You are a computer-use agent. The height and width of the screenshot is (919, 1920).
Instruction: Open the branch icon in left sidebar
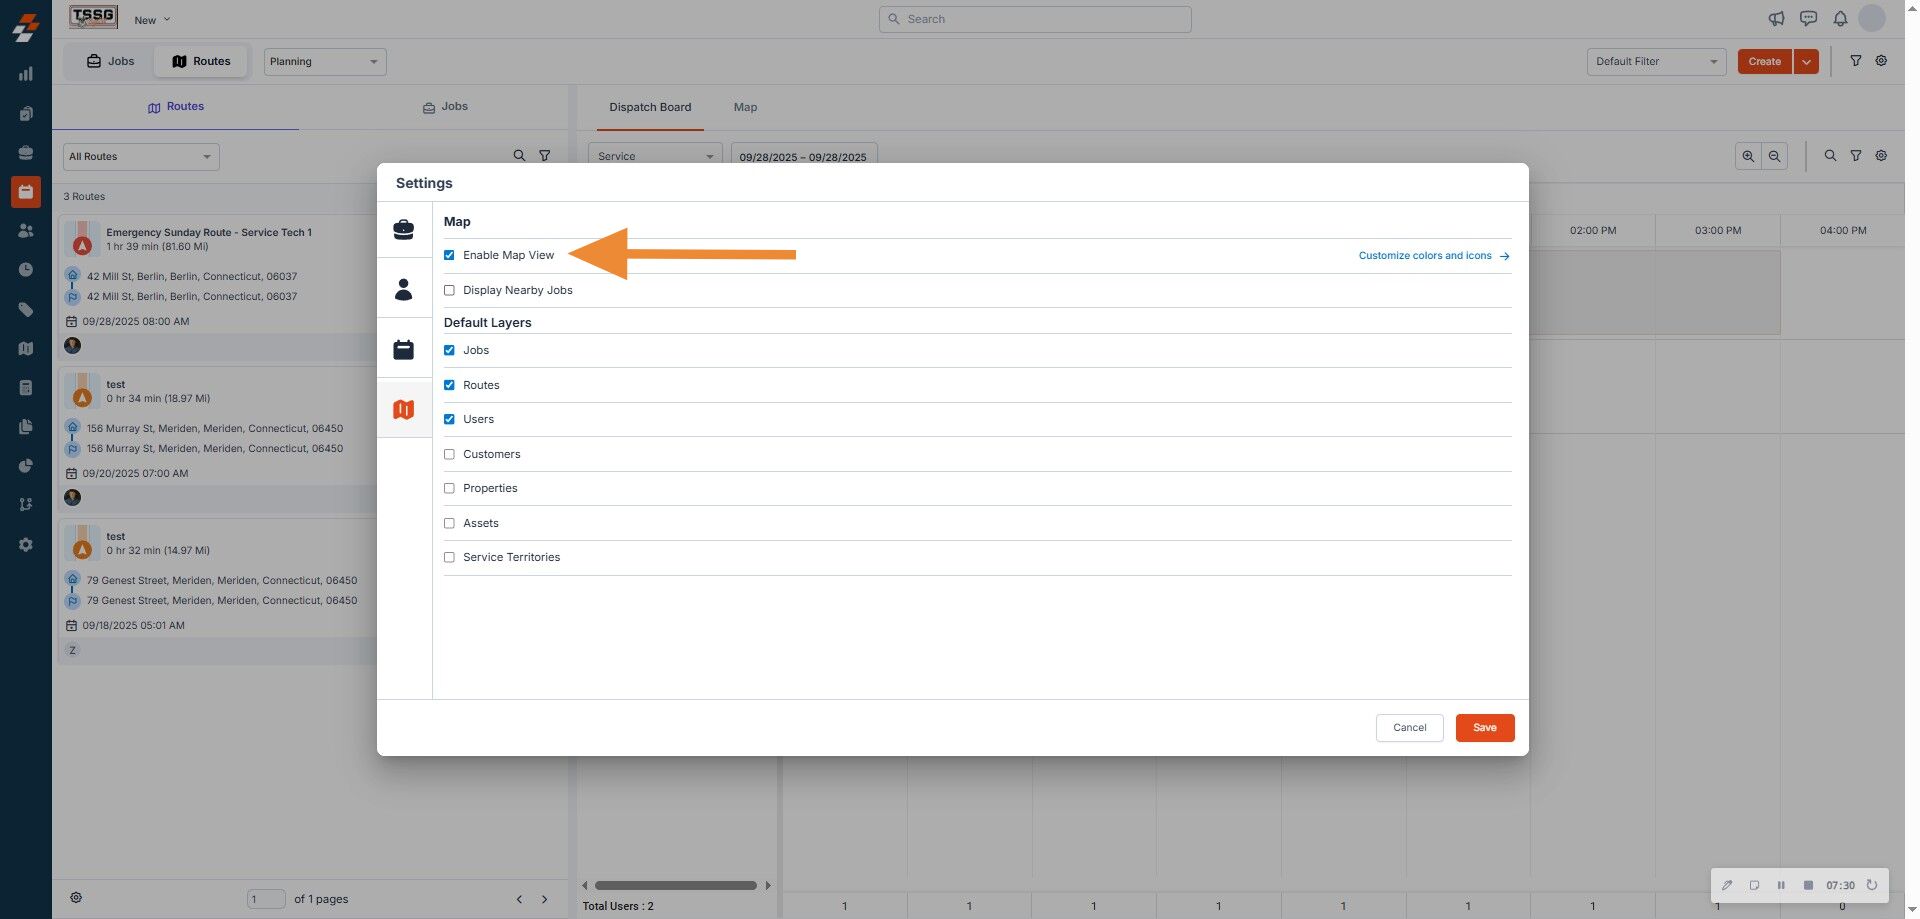pyautogui.click(x=26, y=505)
